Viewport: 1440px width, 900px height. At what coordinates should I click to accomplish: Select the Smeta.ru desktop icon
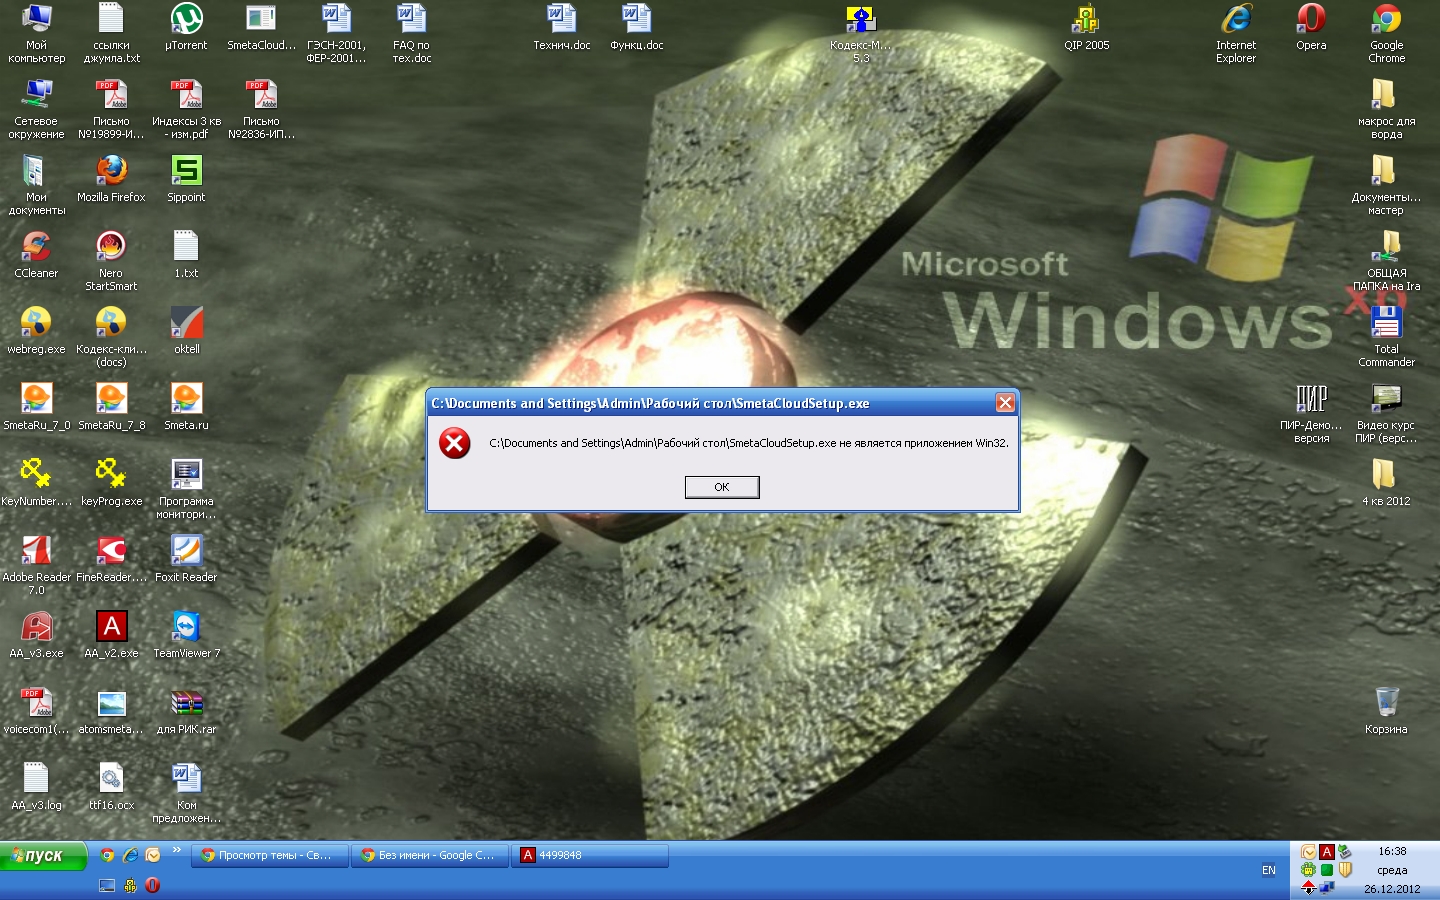tap(186, 407)
